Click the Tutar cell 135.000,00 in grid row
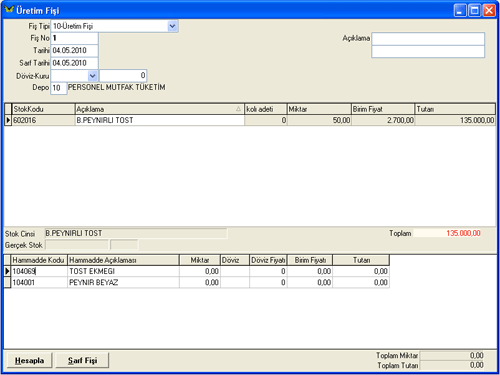Viewport: 500px width, 375px height. 455,120
